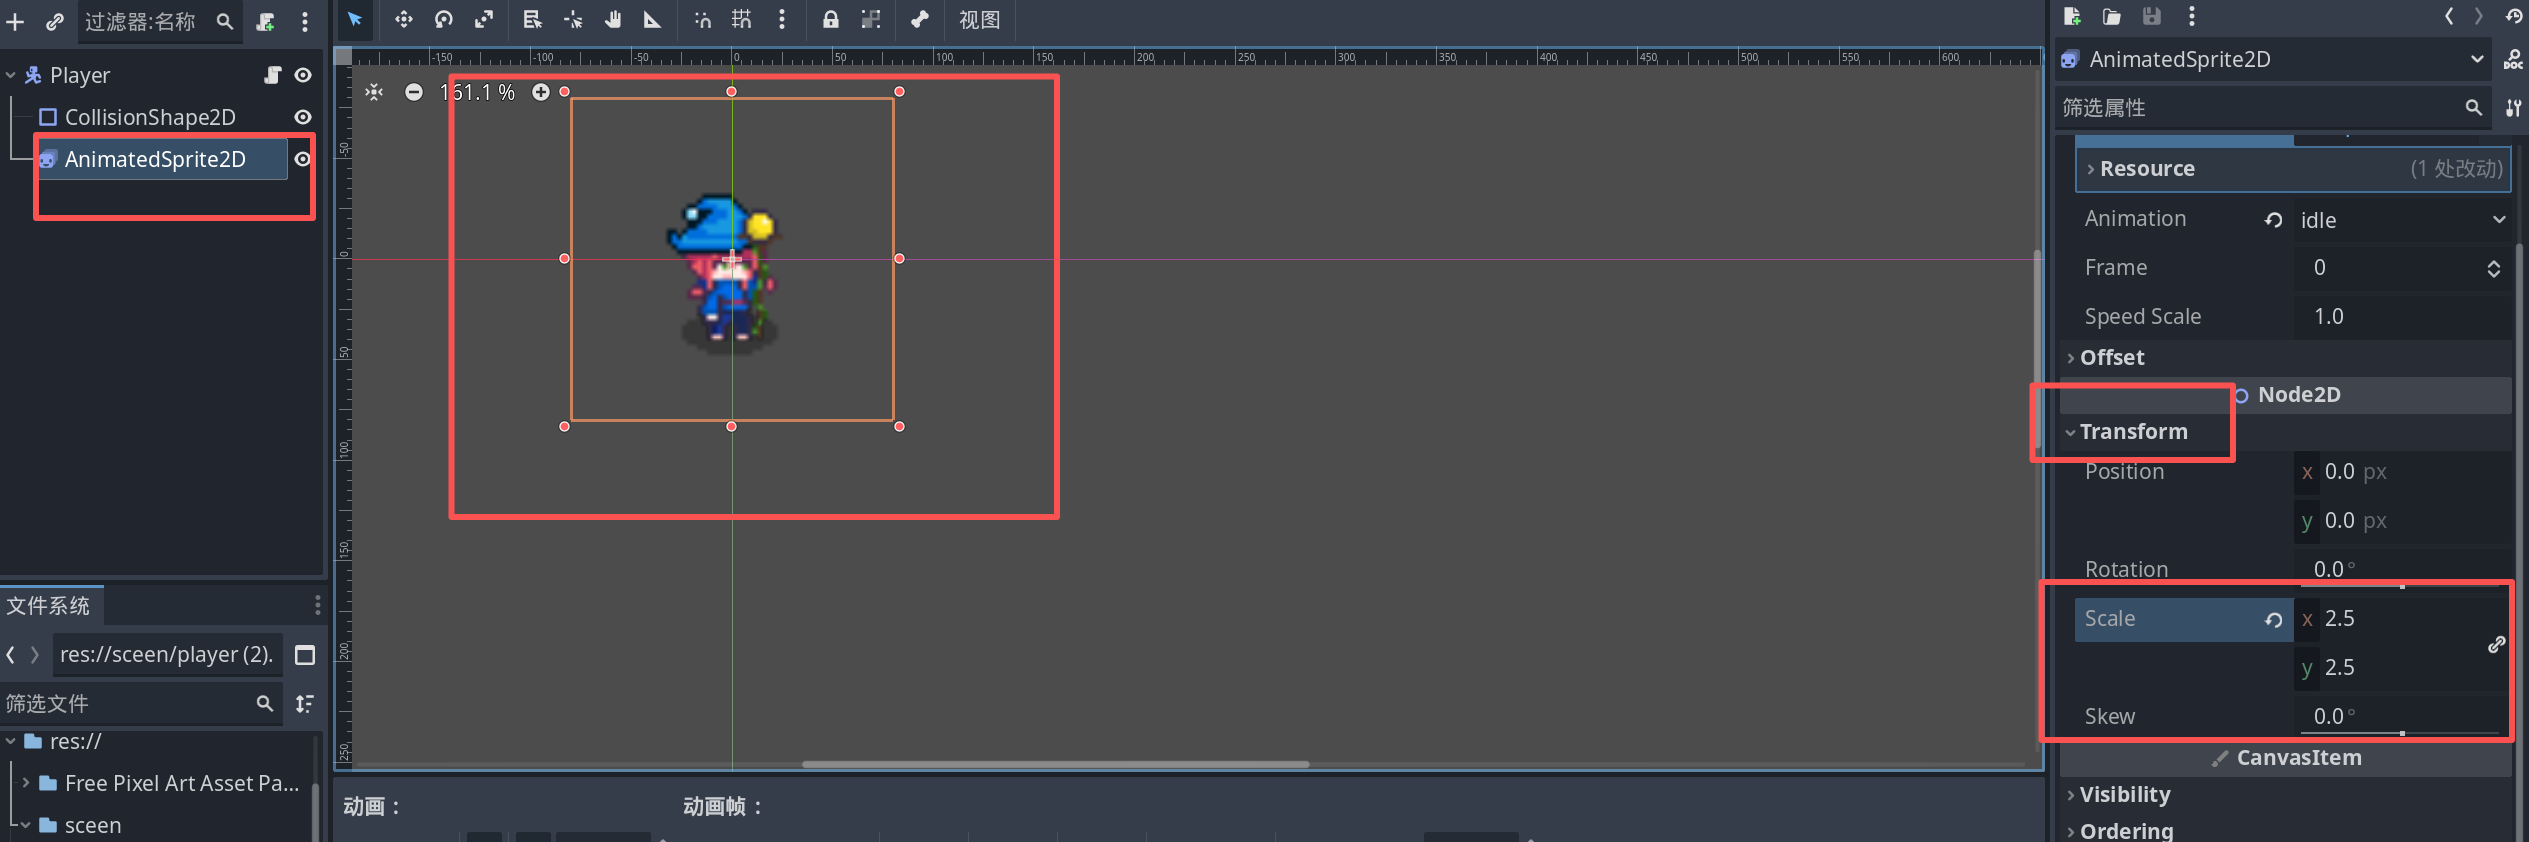Toggle visibility of AnimatedSprite2D node
Viewport: 2529px width, 842px height.
[302, 159]
